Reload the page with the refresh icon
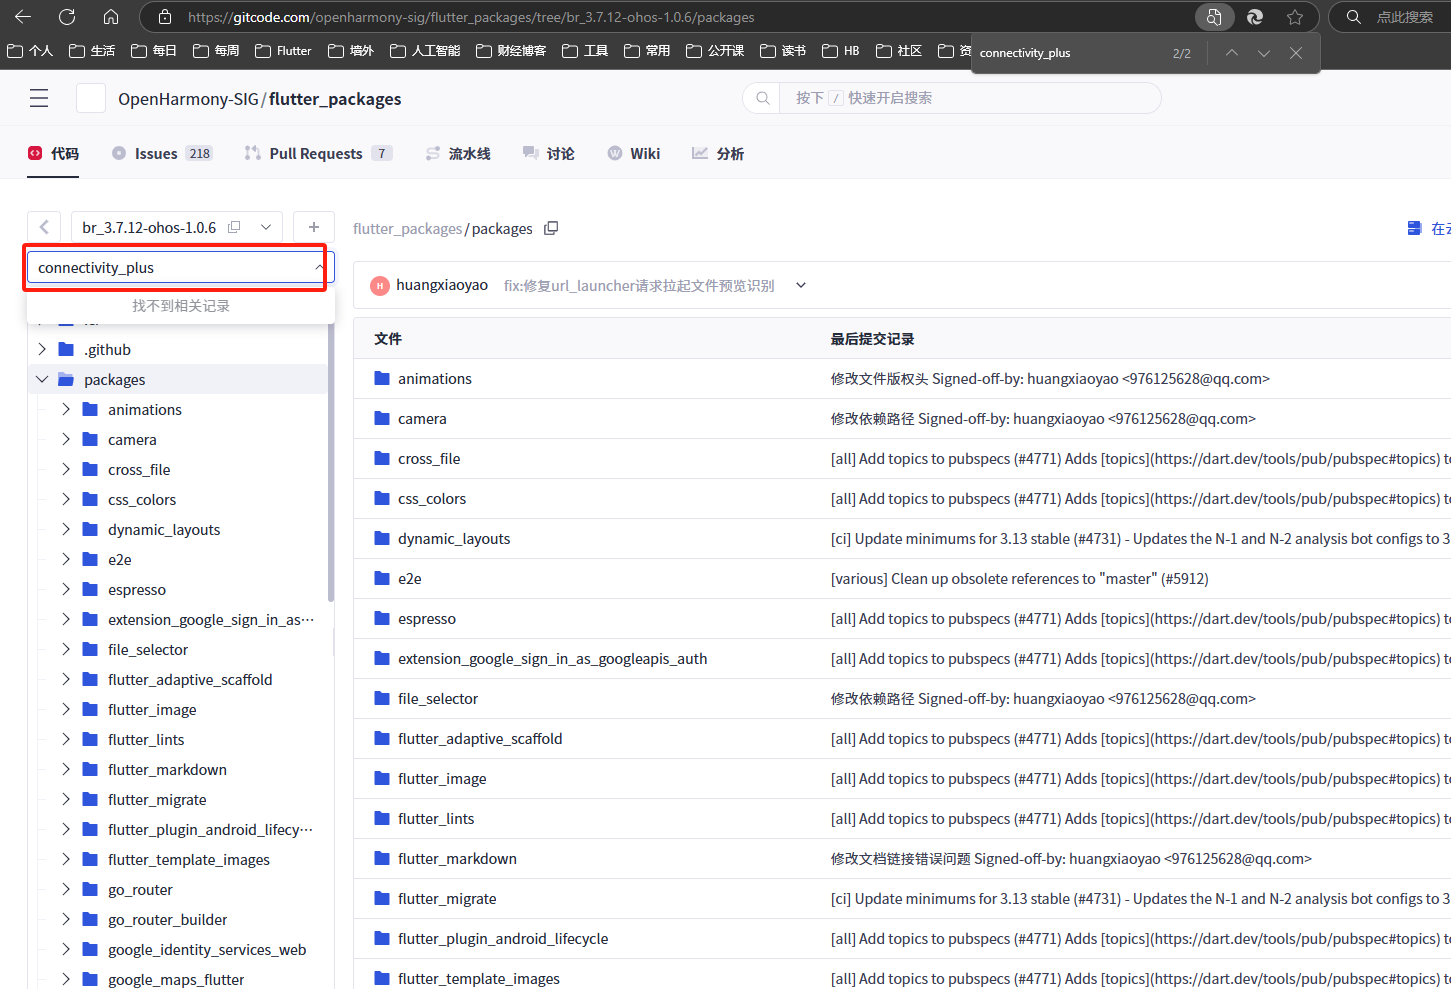This screenshot has height=989, width=1451. coord(67,17)
